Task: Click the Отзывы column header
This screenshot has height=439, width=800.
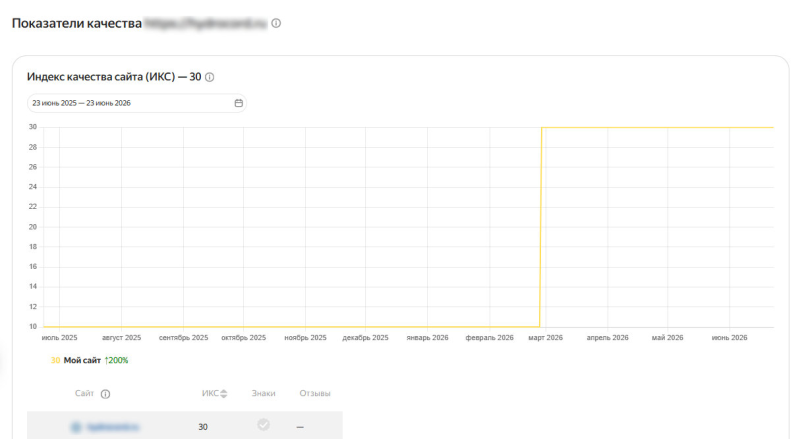Action: [x=315, y=394]
